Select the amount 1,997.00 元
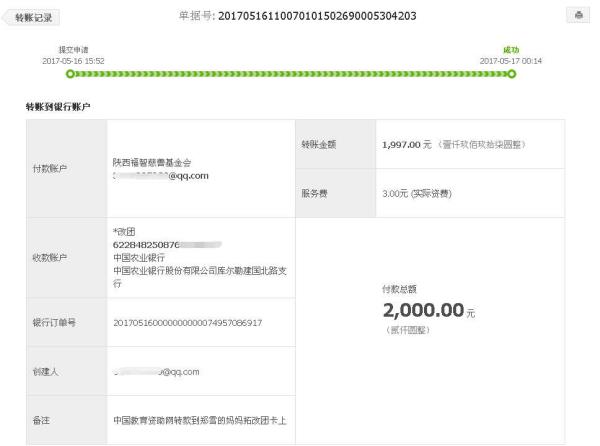 point(407,145)
